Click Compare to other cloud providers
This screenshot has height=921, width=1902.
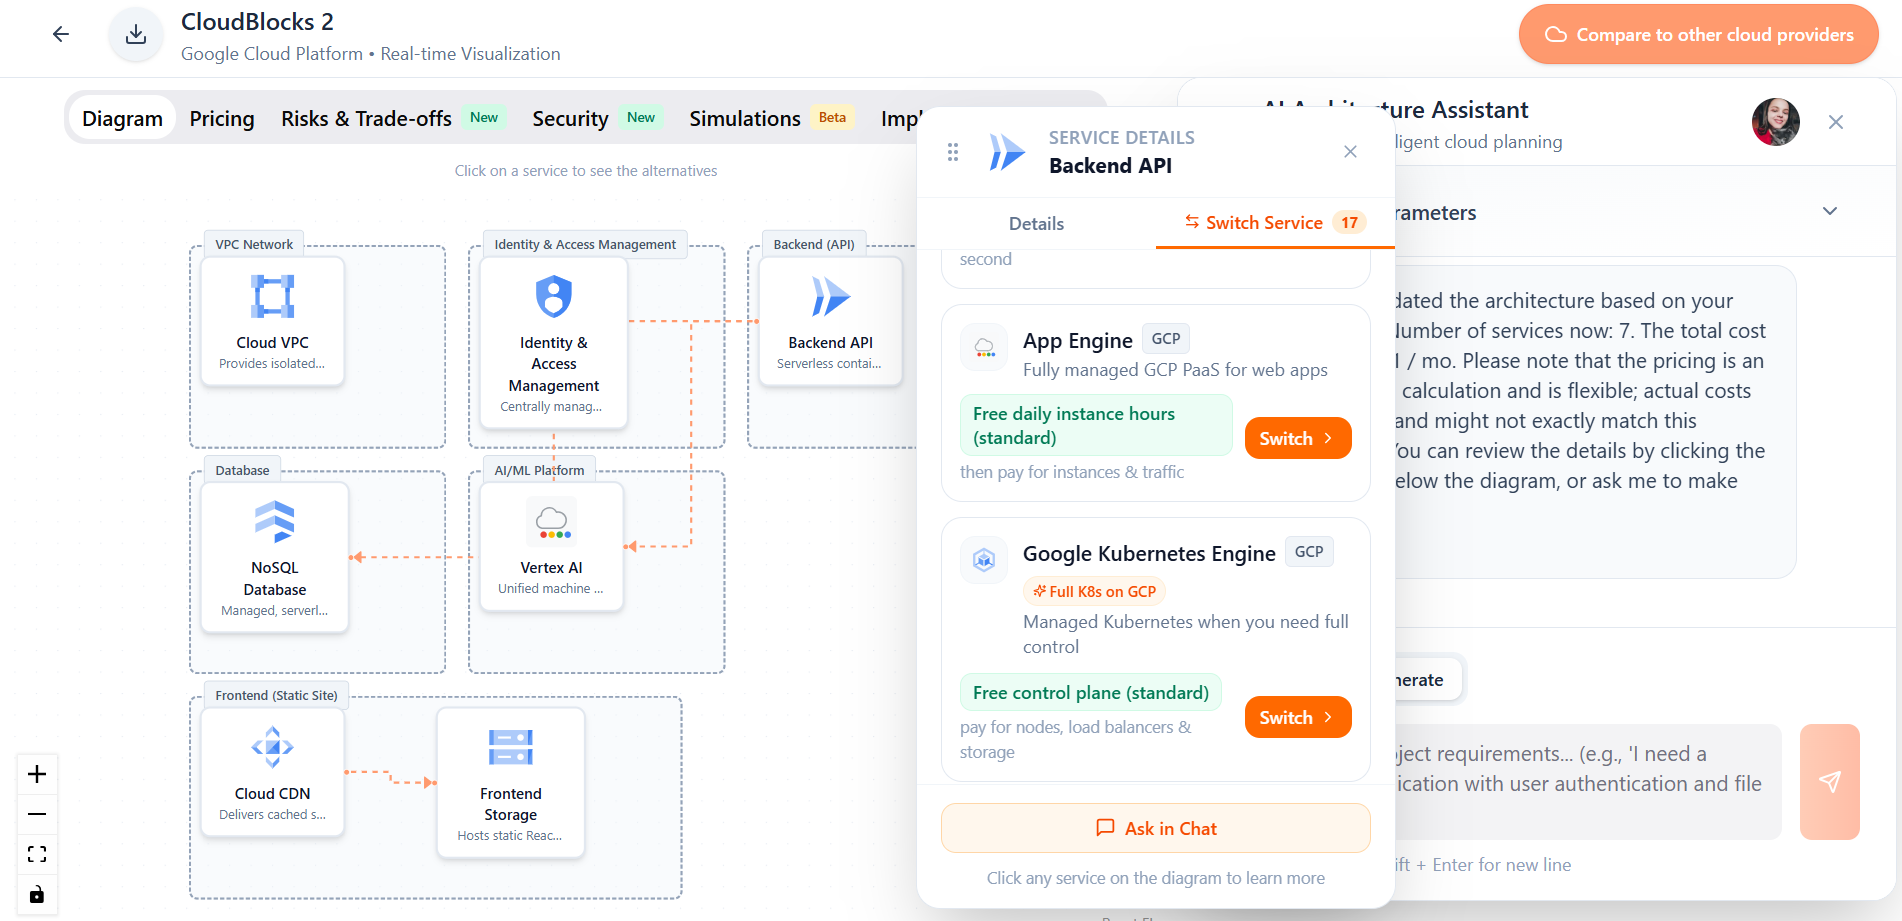pyautogui.click(x=1698, y=35)
